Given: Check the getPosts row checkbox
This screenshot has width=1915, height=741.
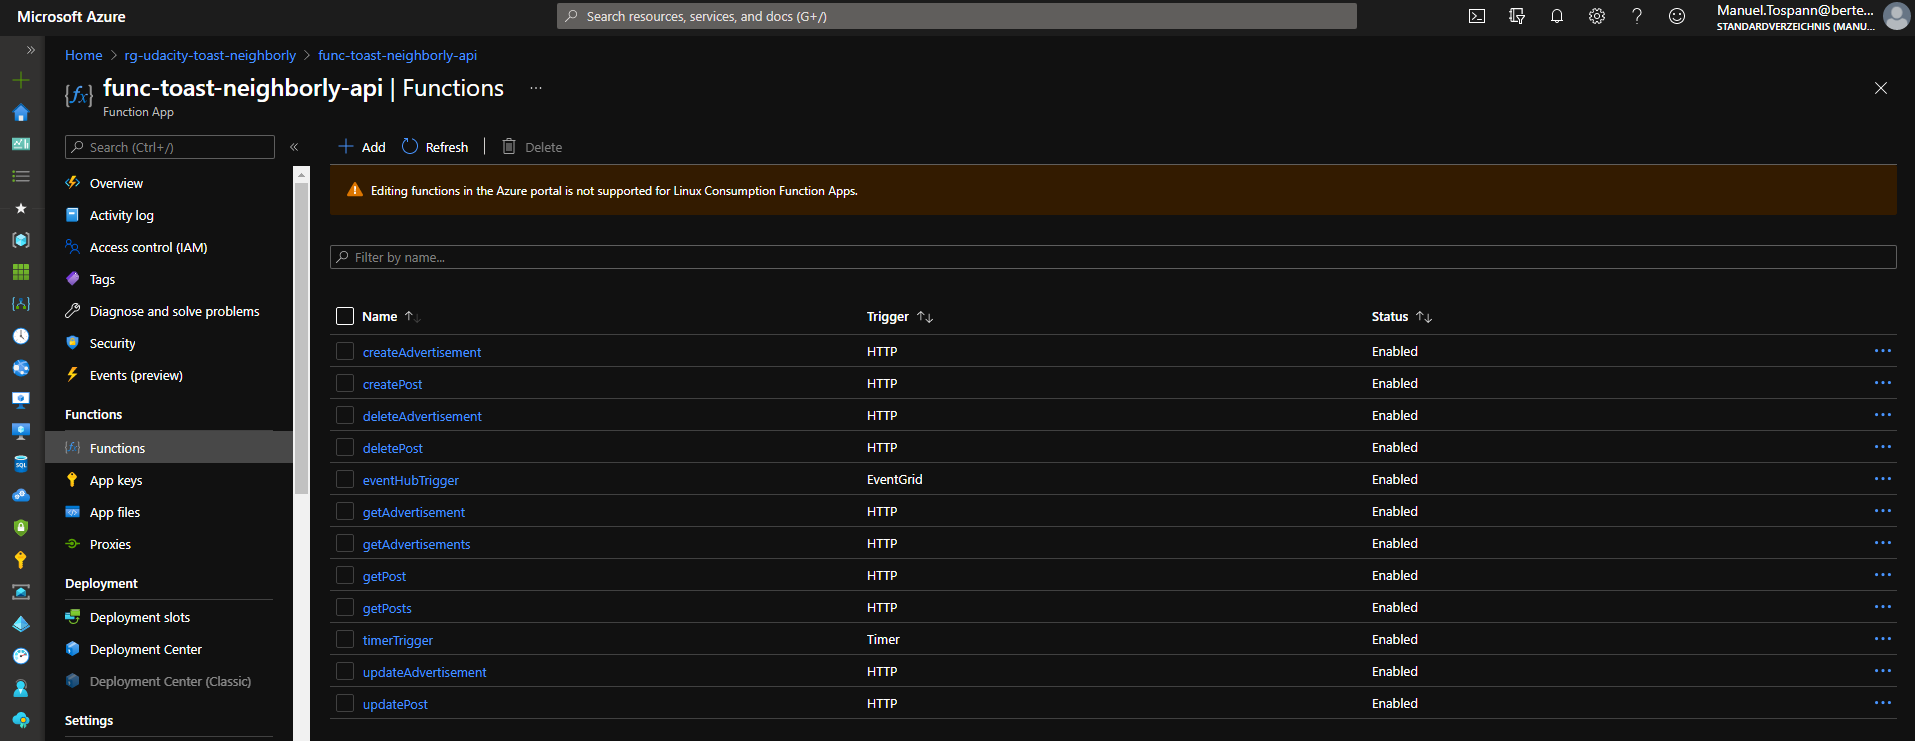Looking at the screenshot, I should [345, 607].
